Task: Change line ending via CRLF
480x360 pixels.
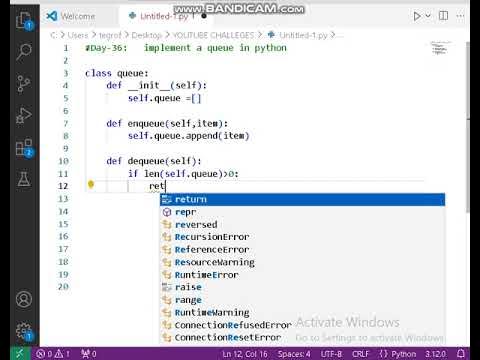Action: coord(361,354)
